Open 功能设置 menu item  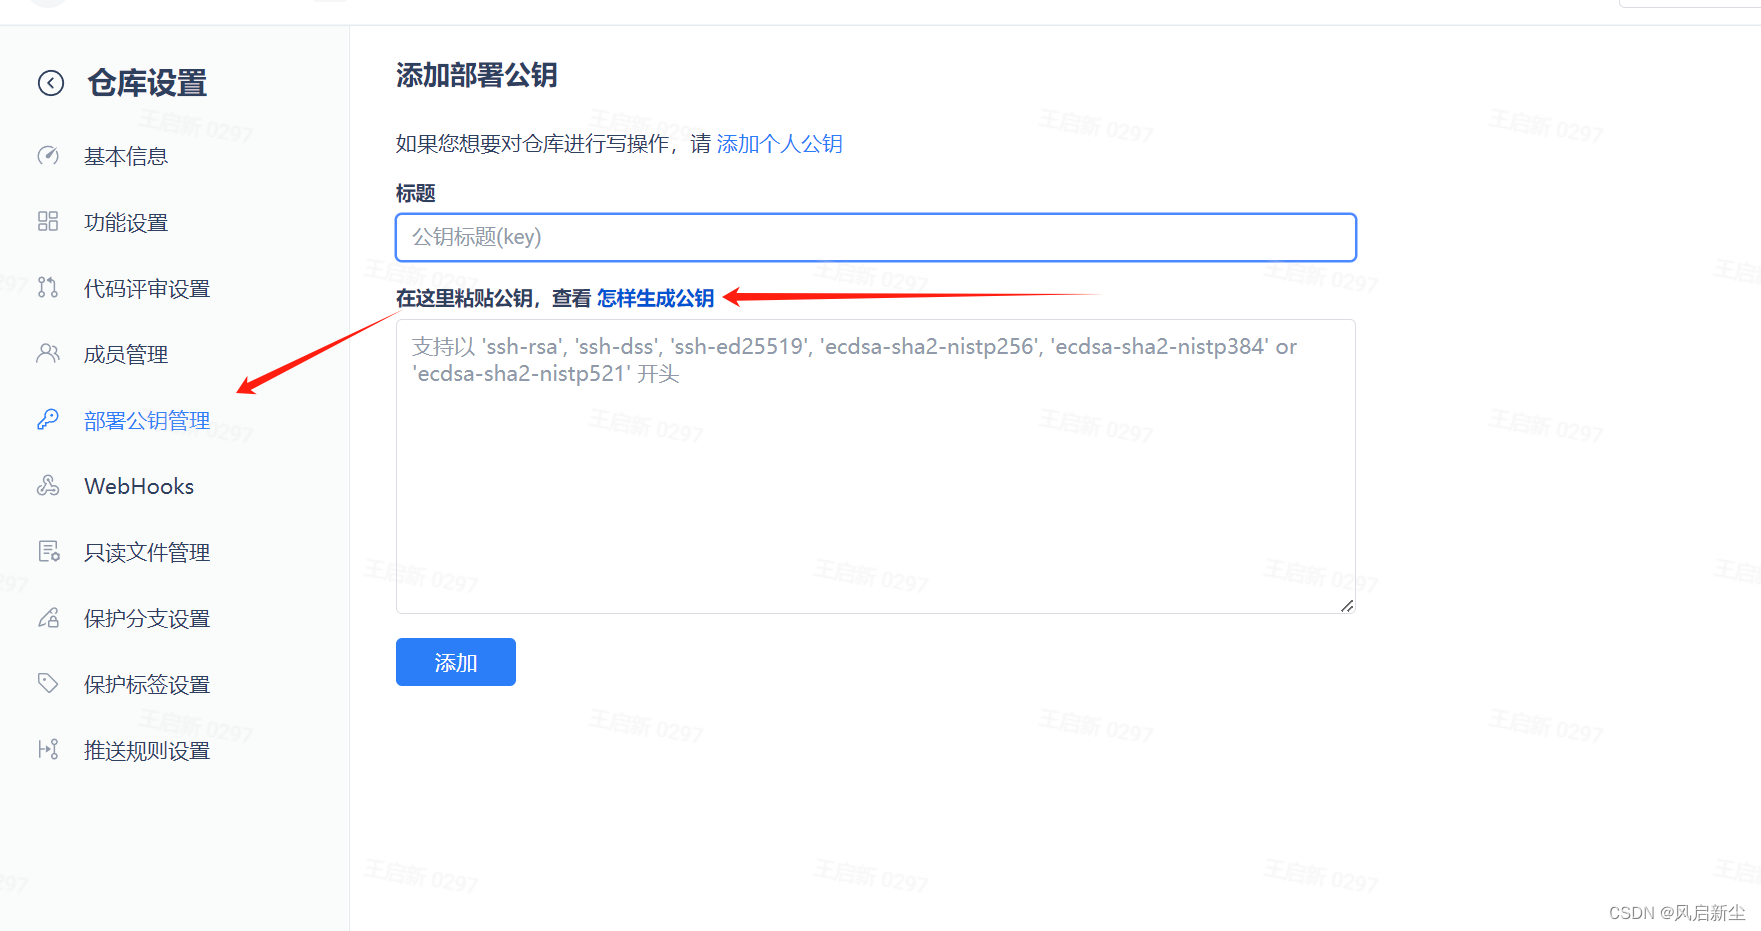tap(126, 222)
